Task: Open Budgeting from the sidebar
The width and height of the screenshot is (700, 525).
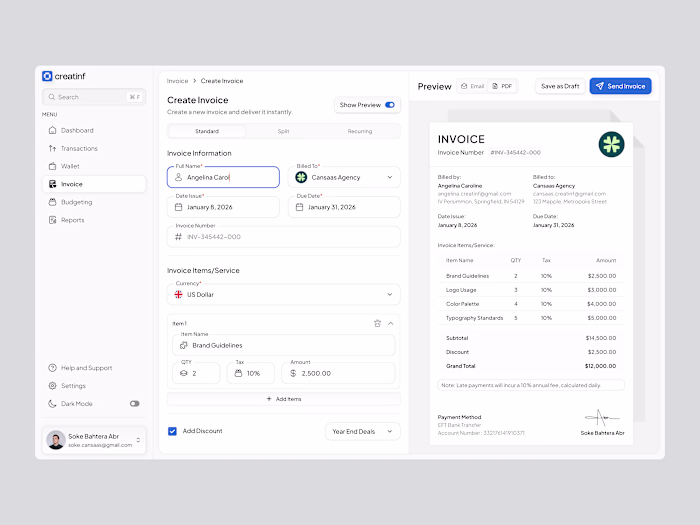Action: [x=94, y=202]
